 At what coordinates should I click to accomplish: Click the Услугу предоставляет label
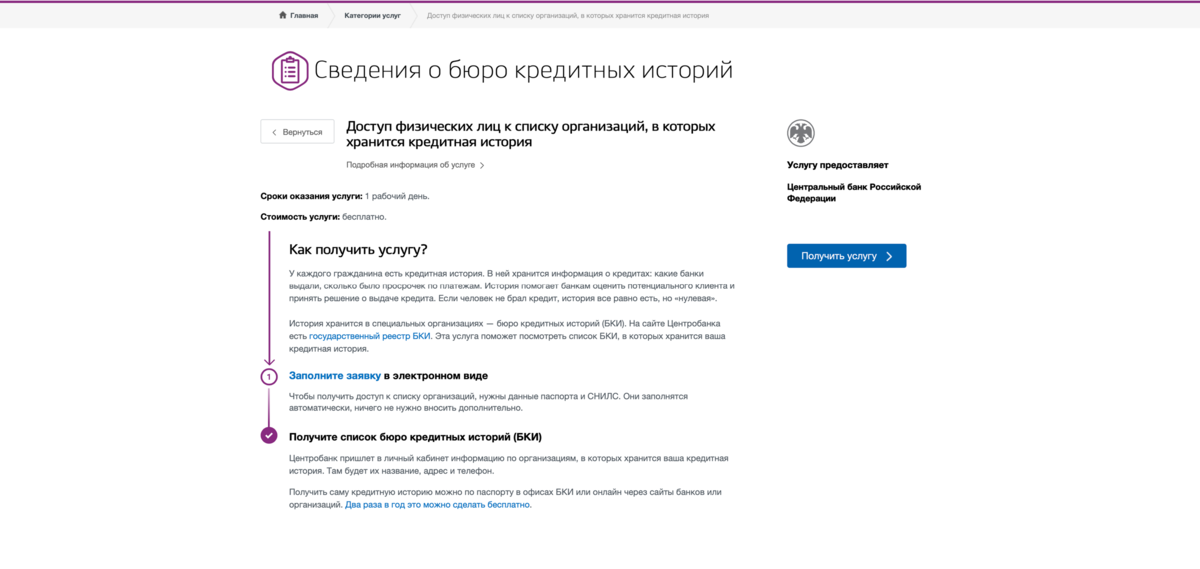pos(837,165)
